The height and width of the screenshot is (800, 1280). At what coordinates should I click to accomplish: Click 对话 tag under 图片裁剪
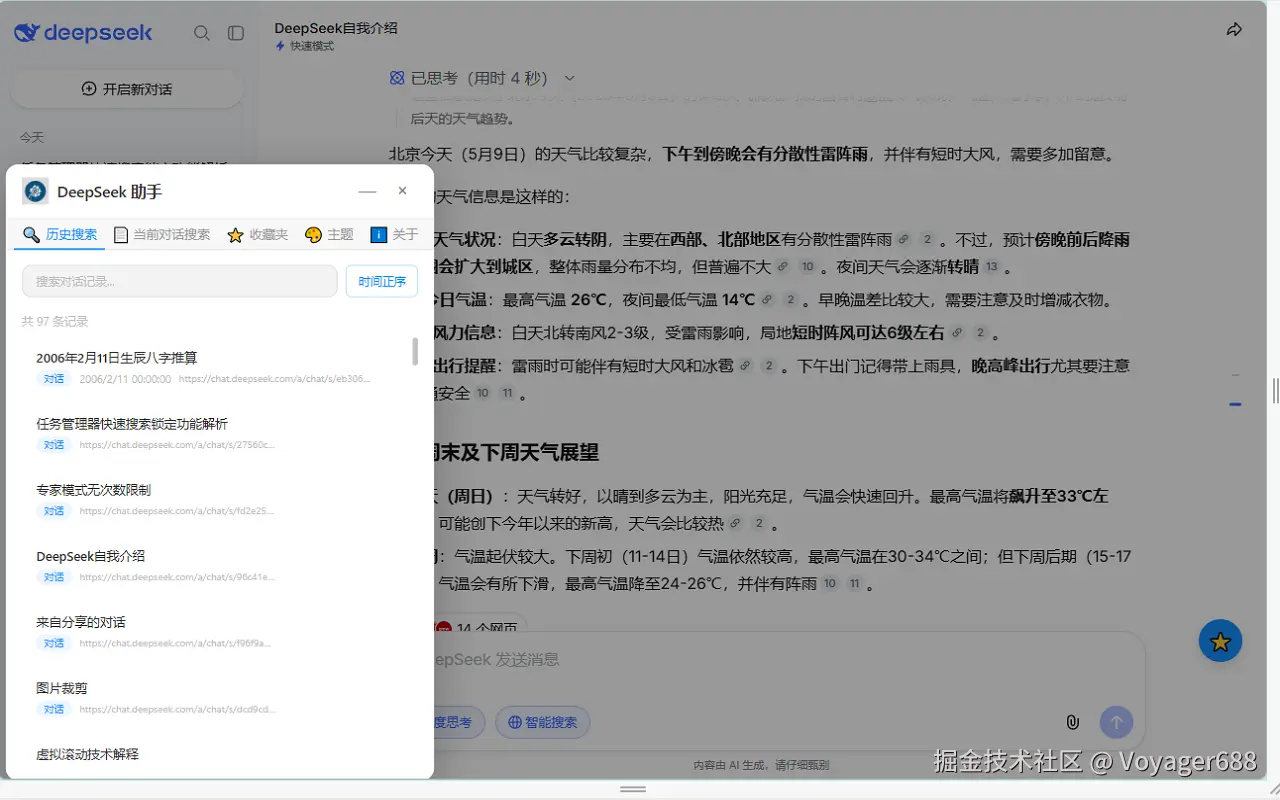pyautogui.click(x=54, y=709)
